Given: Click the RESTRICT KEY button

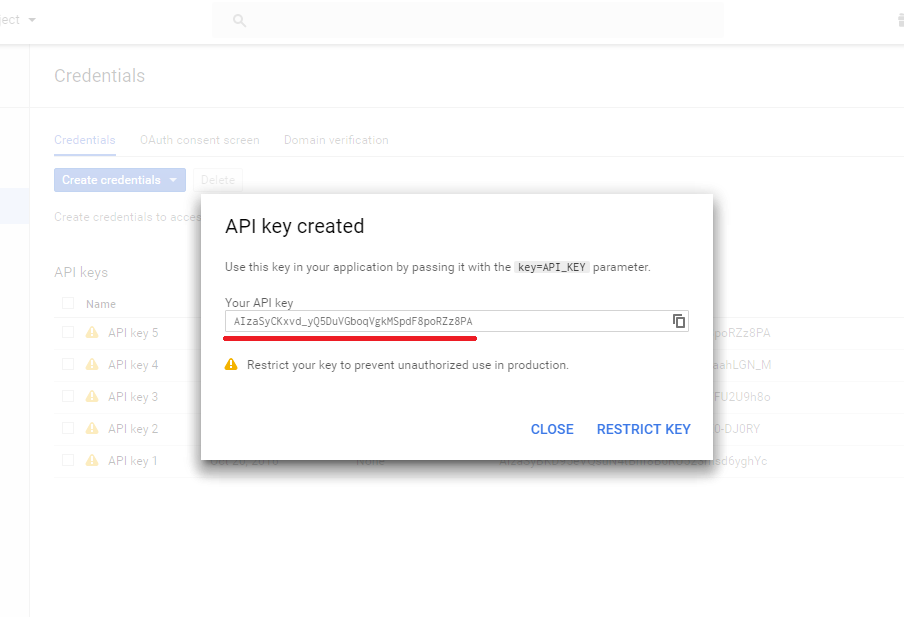Looking at the screenshot, I should click(x=643, y=429).
